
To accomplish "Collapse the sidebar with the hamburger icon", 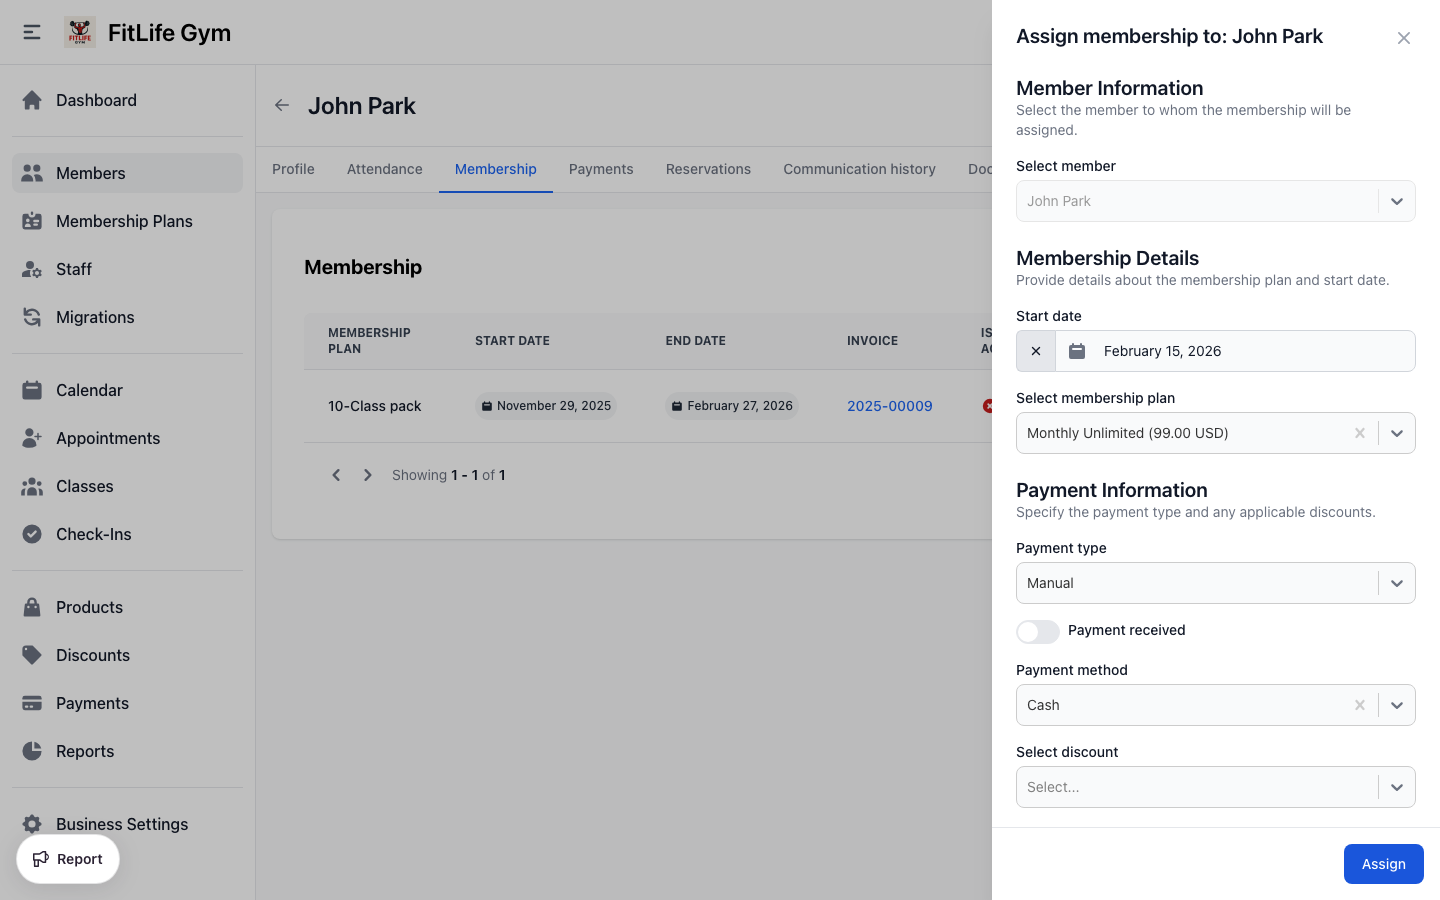I will 31,31.
